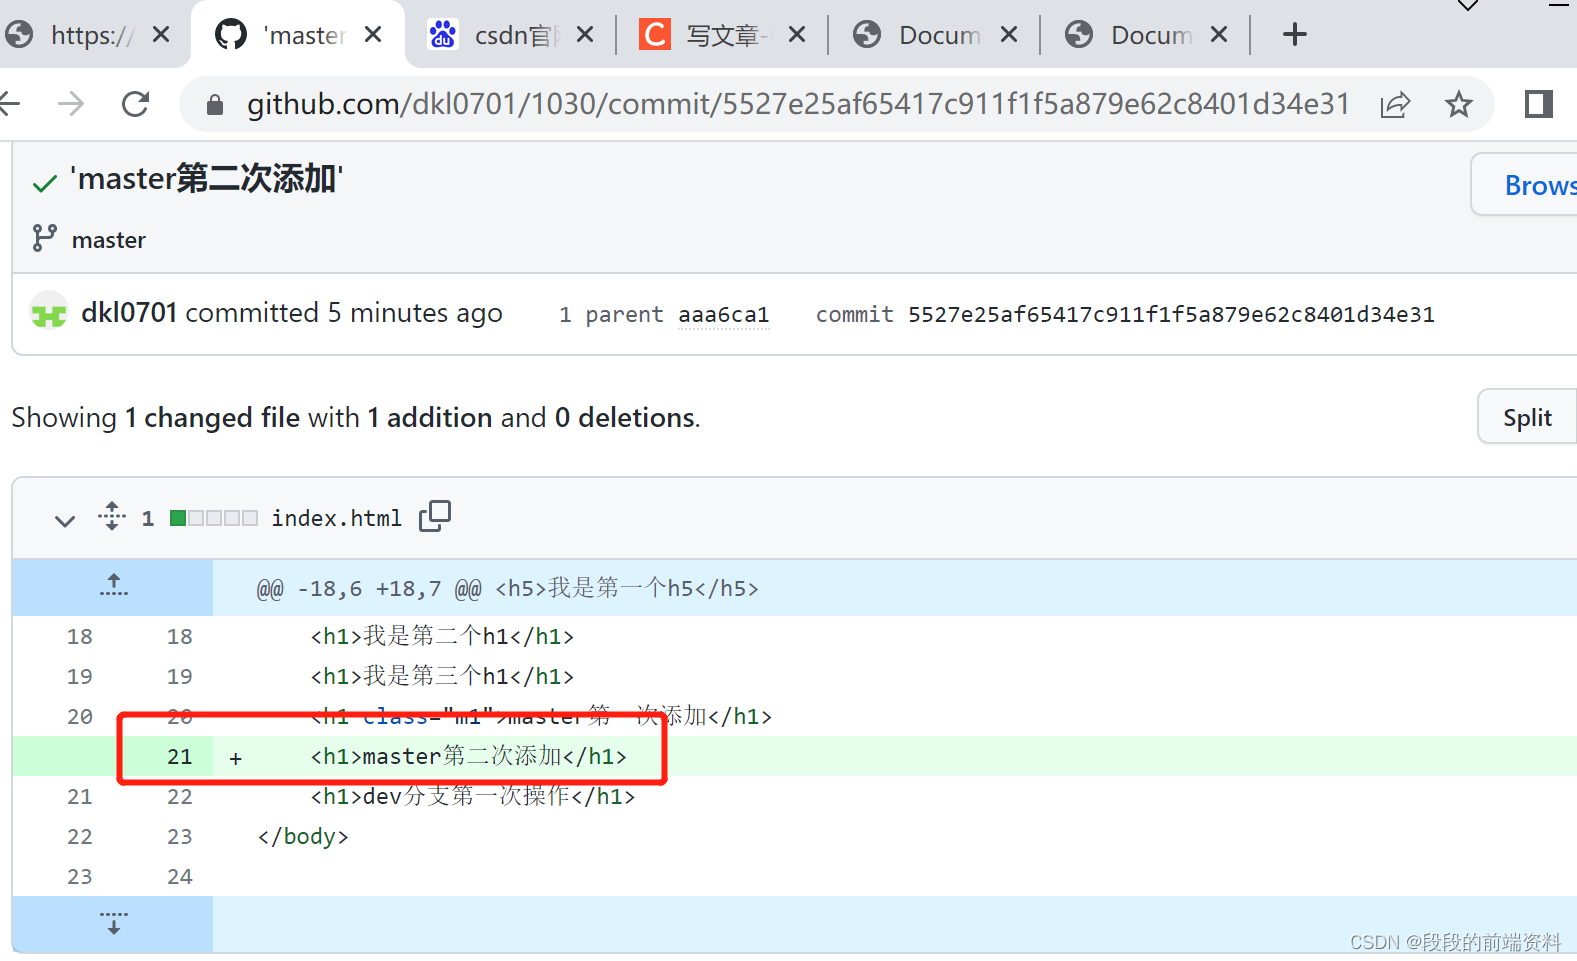Open the dkl0701 user profile link
This screenshot has width=1577, height=961.
(x=129, y=313)
